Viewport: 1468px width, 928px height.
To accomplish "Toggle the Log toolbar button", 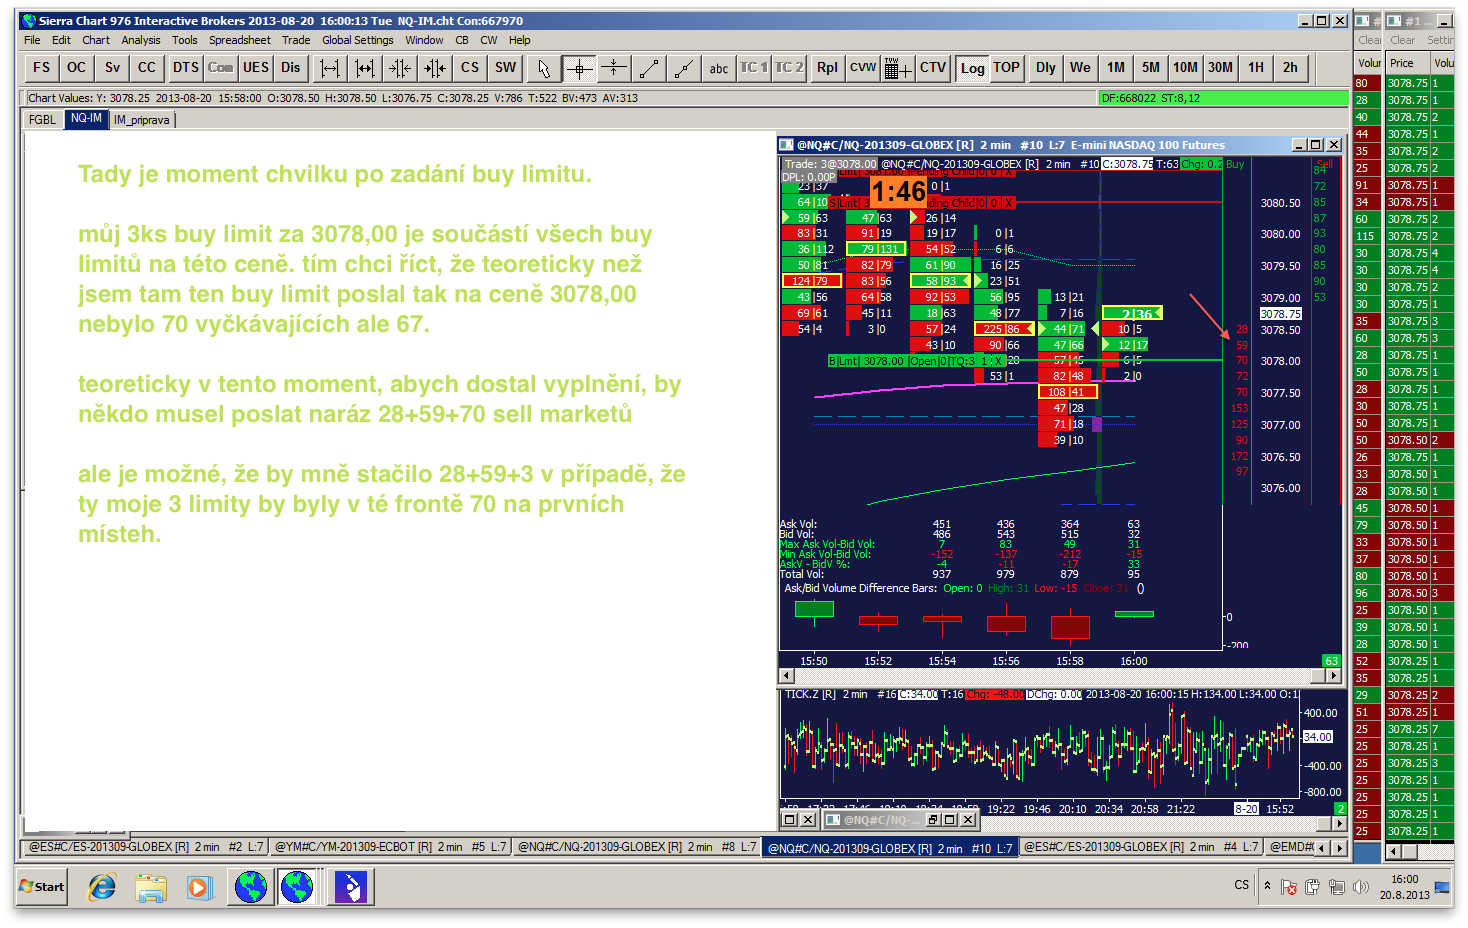I will point(972,68).
